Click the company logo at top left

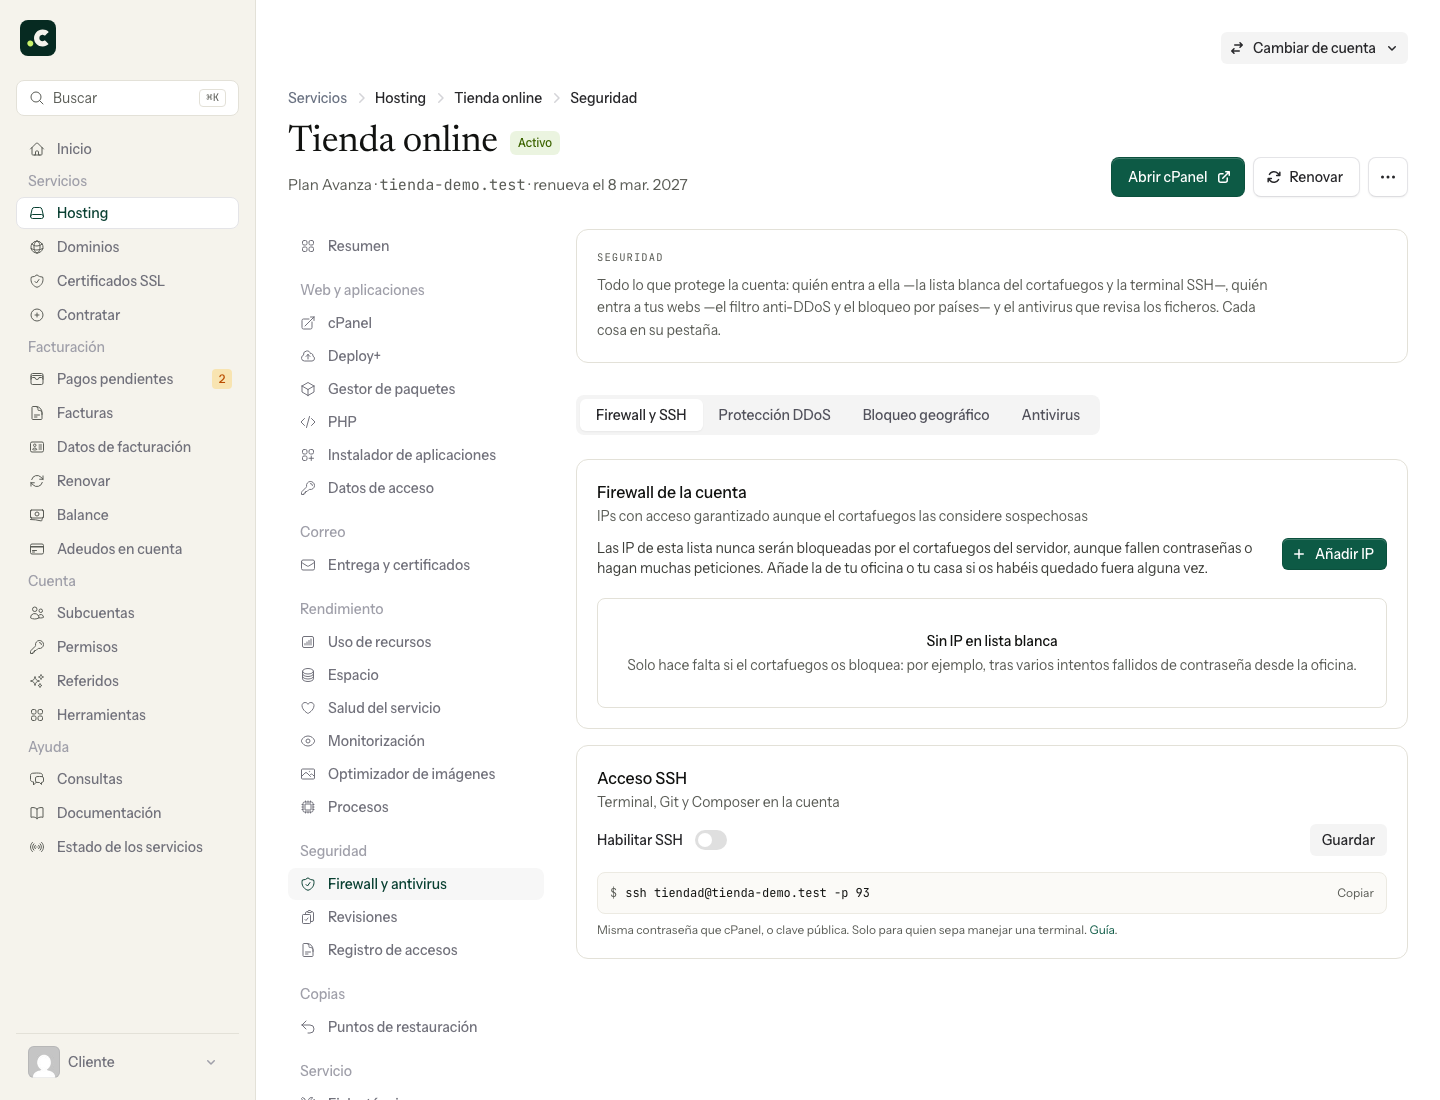tap(38, 38)
